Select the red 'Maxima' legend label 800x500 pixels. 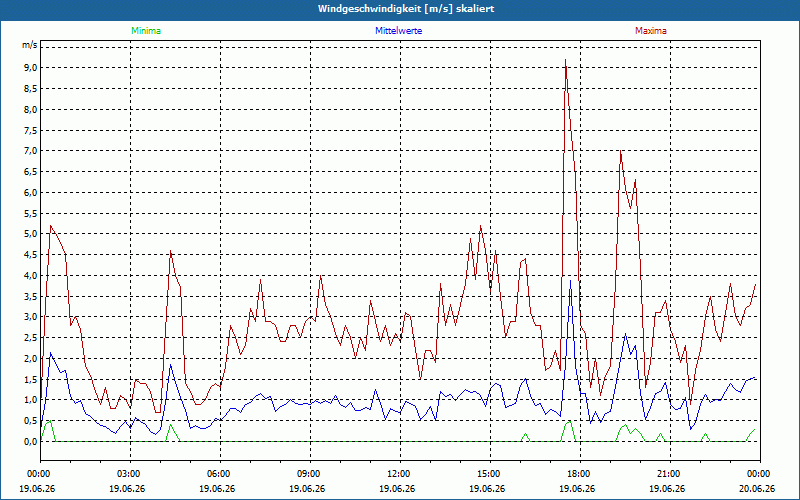tap(651, 31)
